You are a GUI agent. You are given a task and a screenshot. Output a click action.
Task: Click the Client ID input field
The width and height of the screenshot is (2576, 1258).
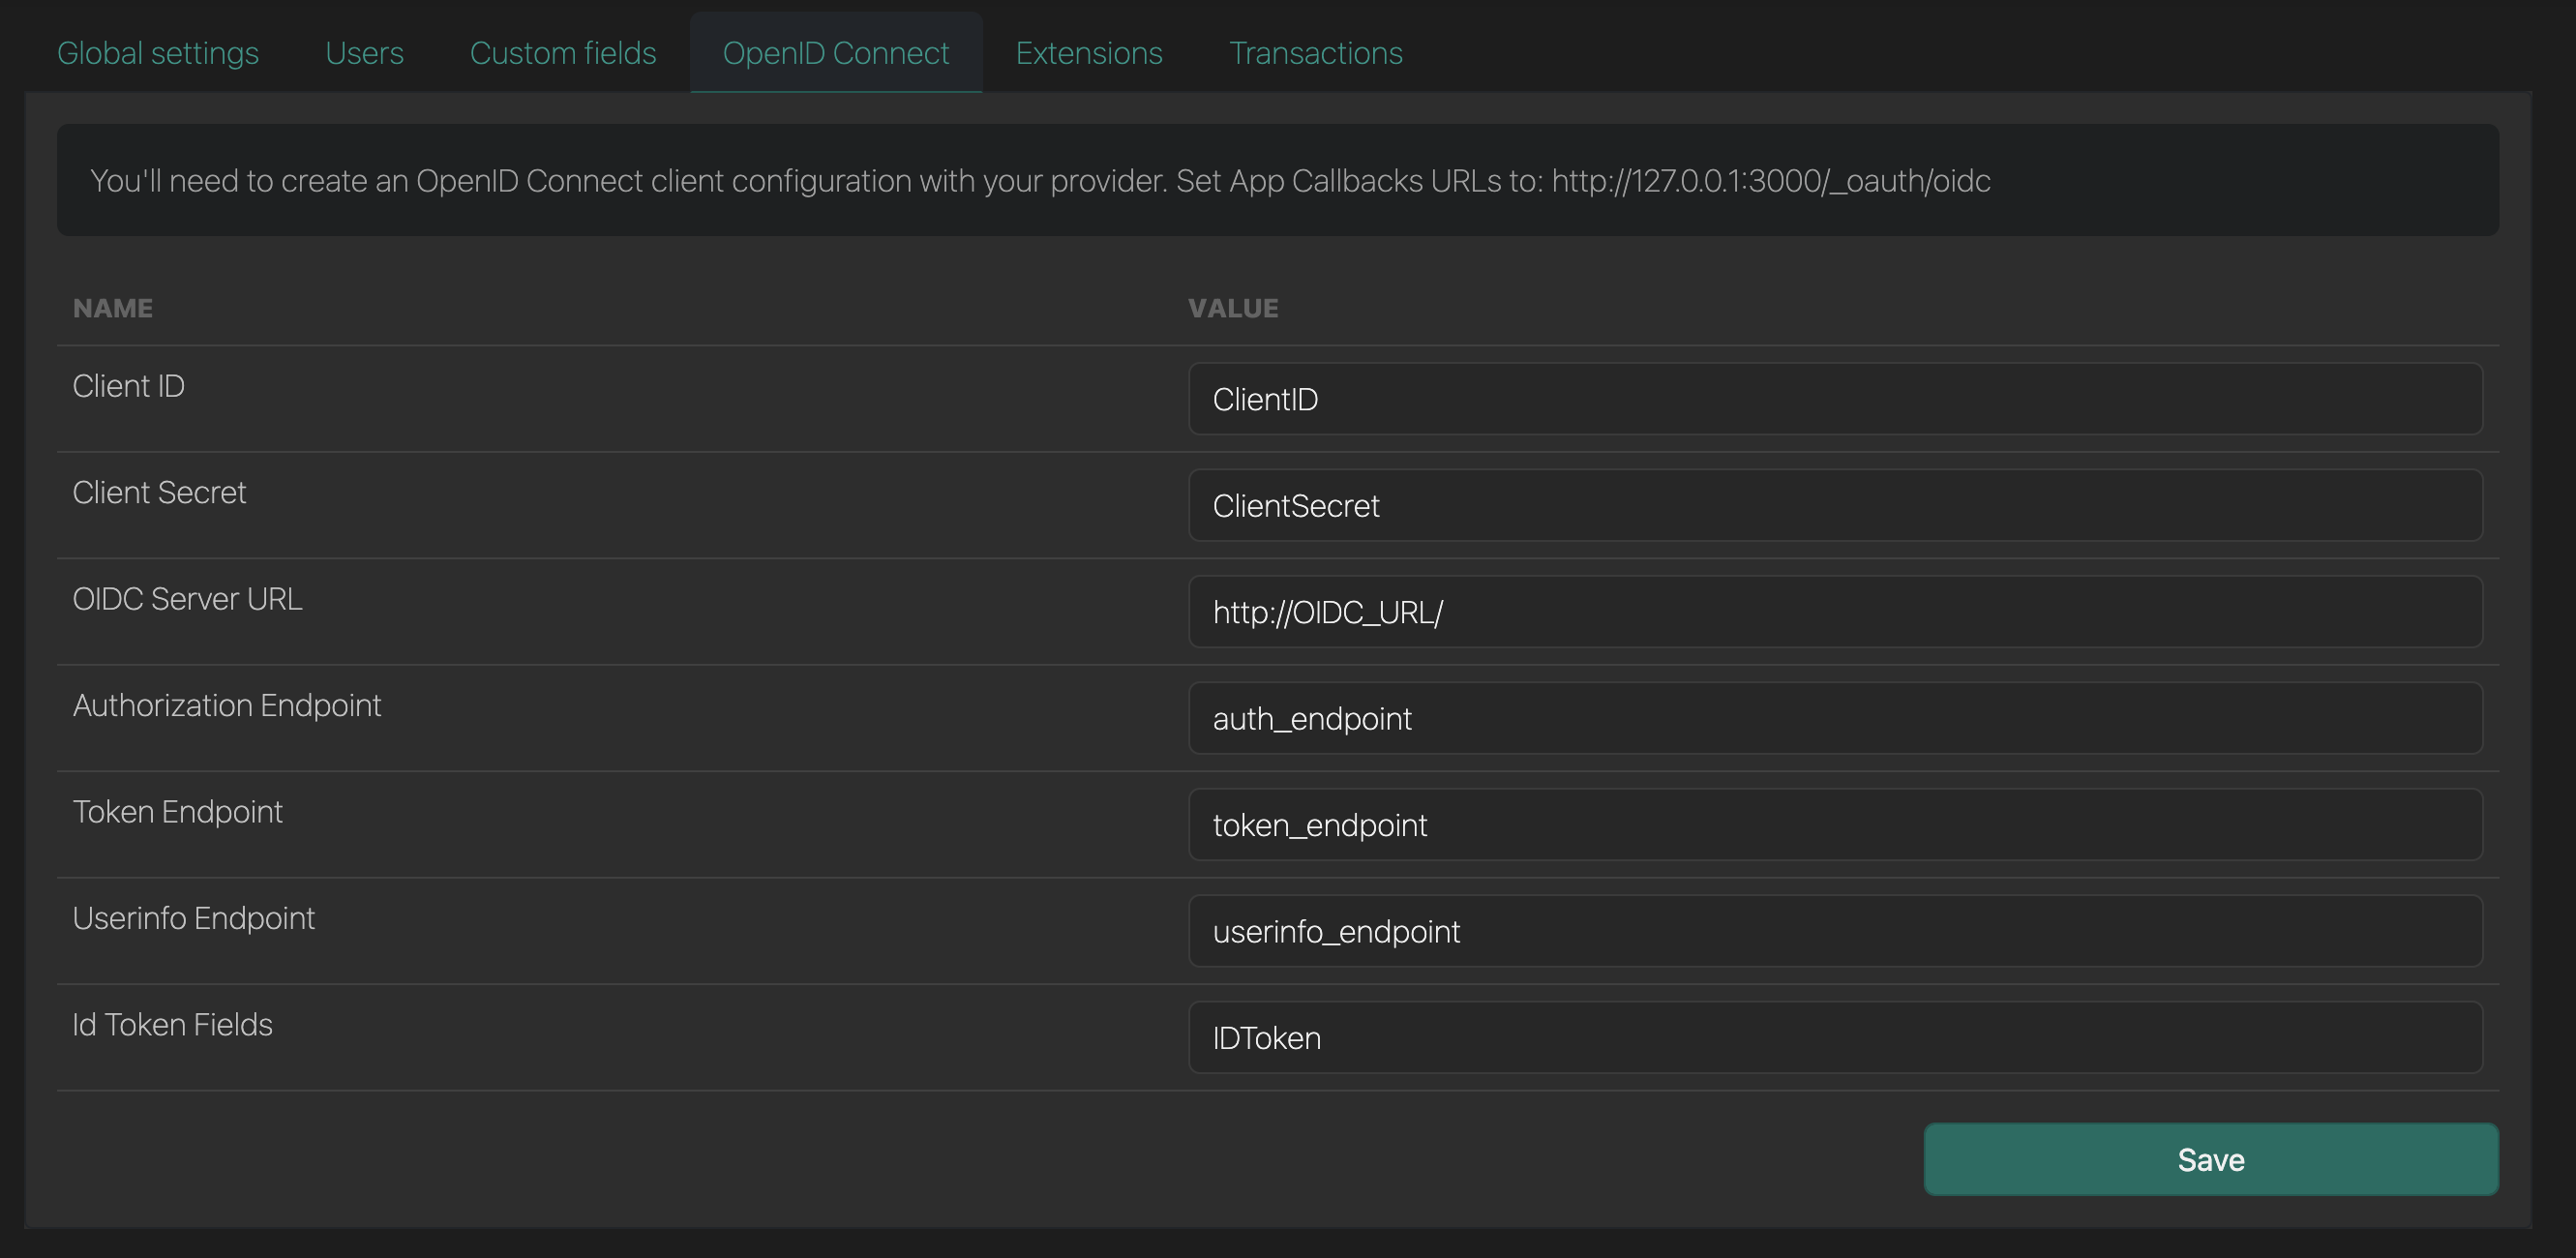pyautogui.click(x=1835, y=398)
